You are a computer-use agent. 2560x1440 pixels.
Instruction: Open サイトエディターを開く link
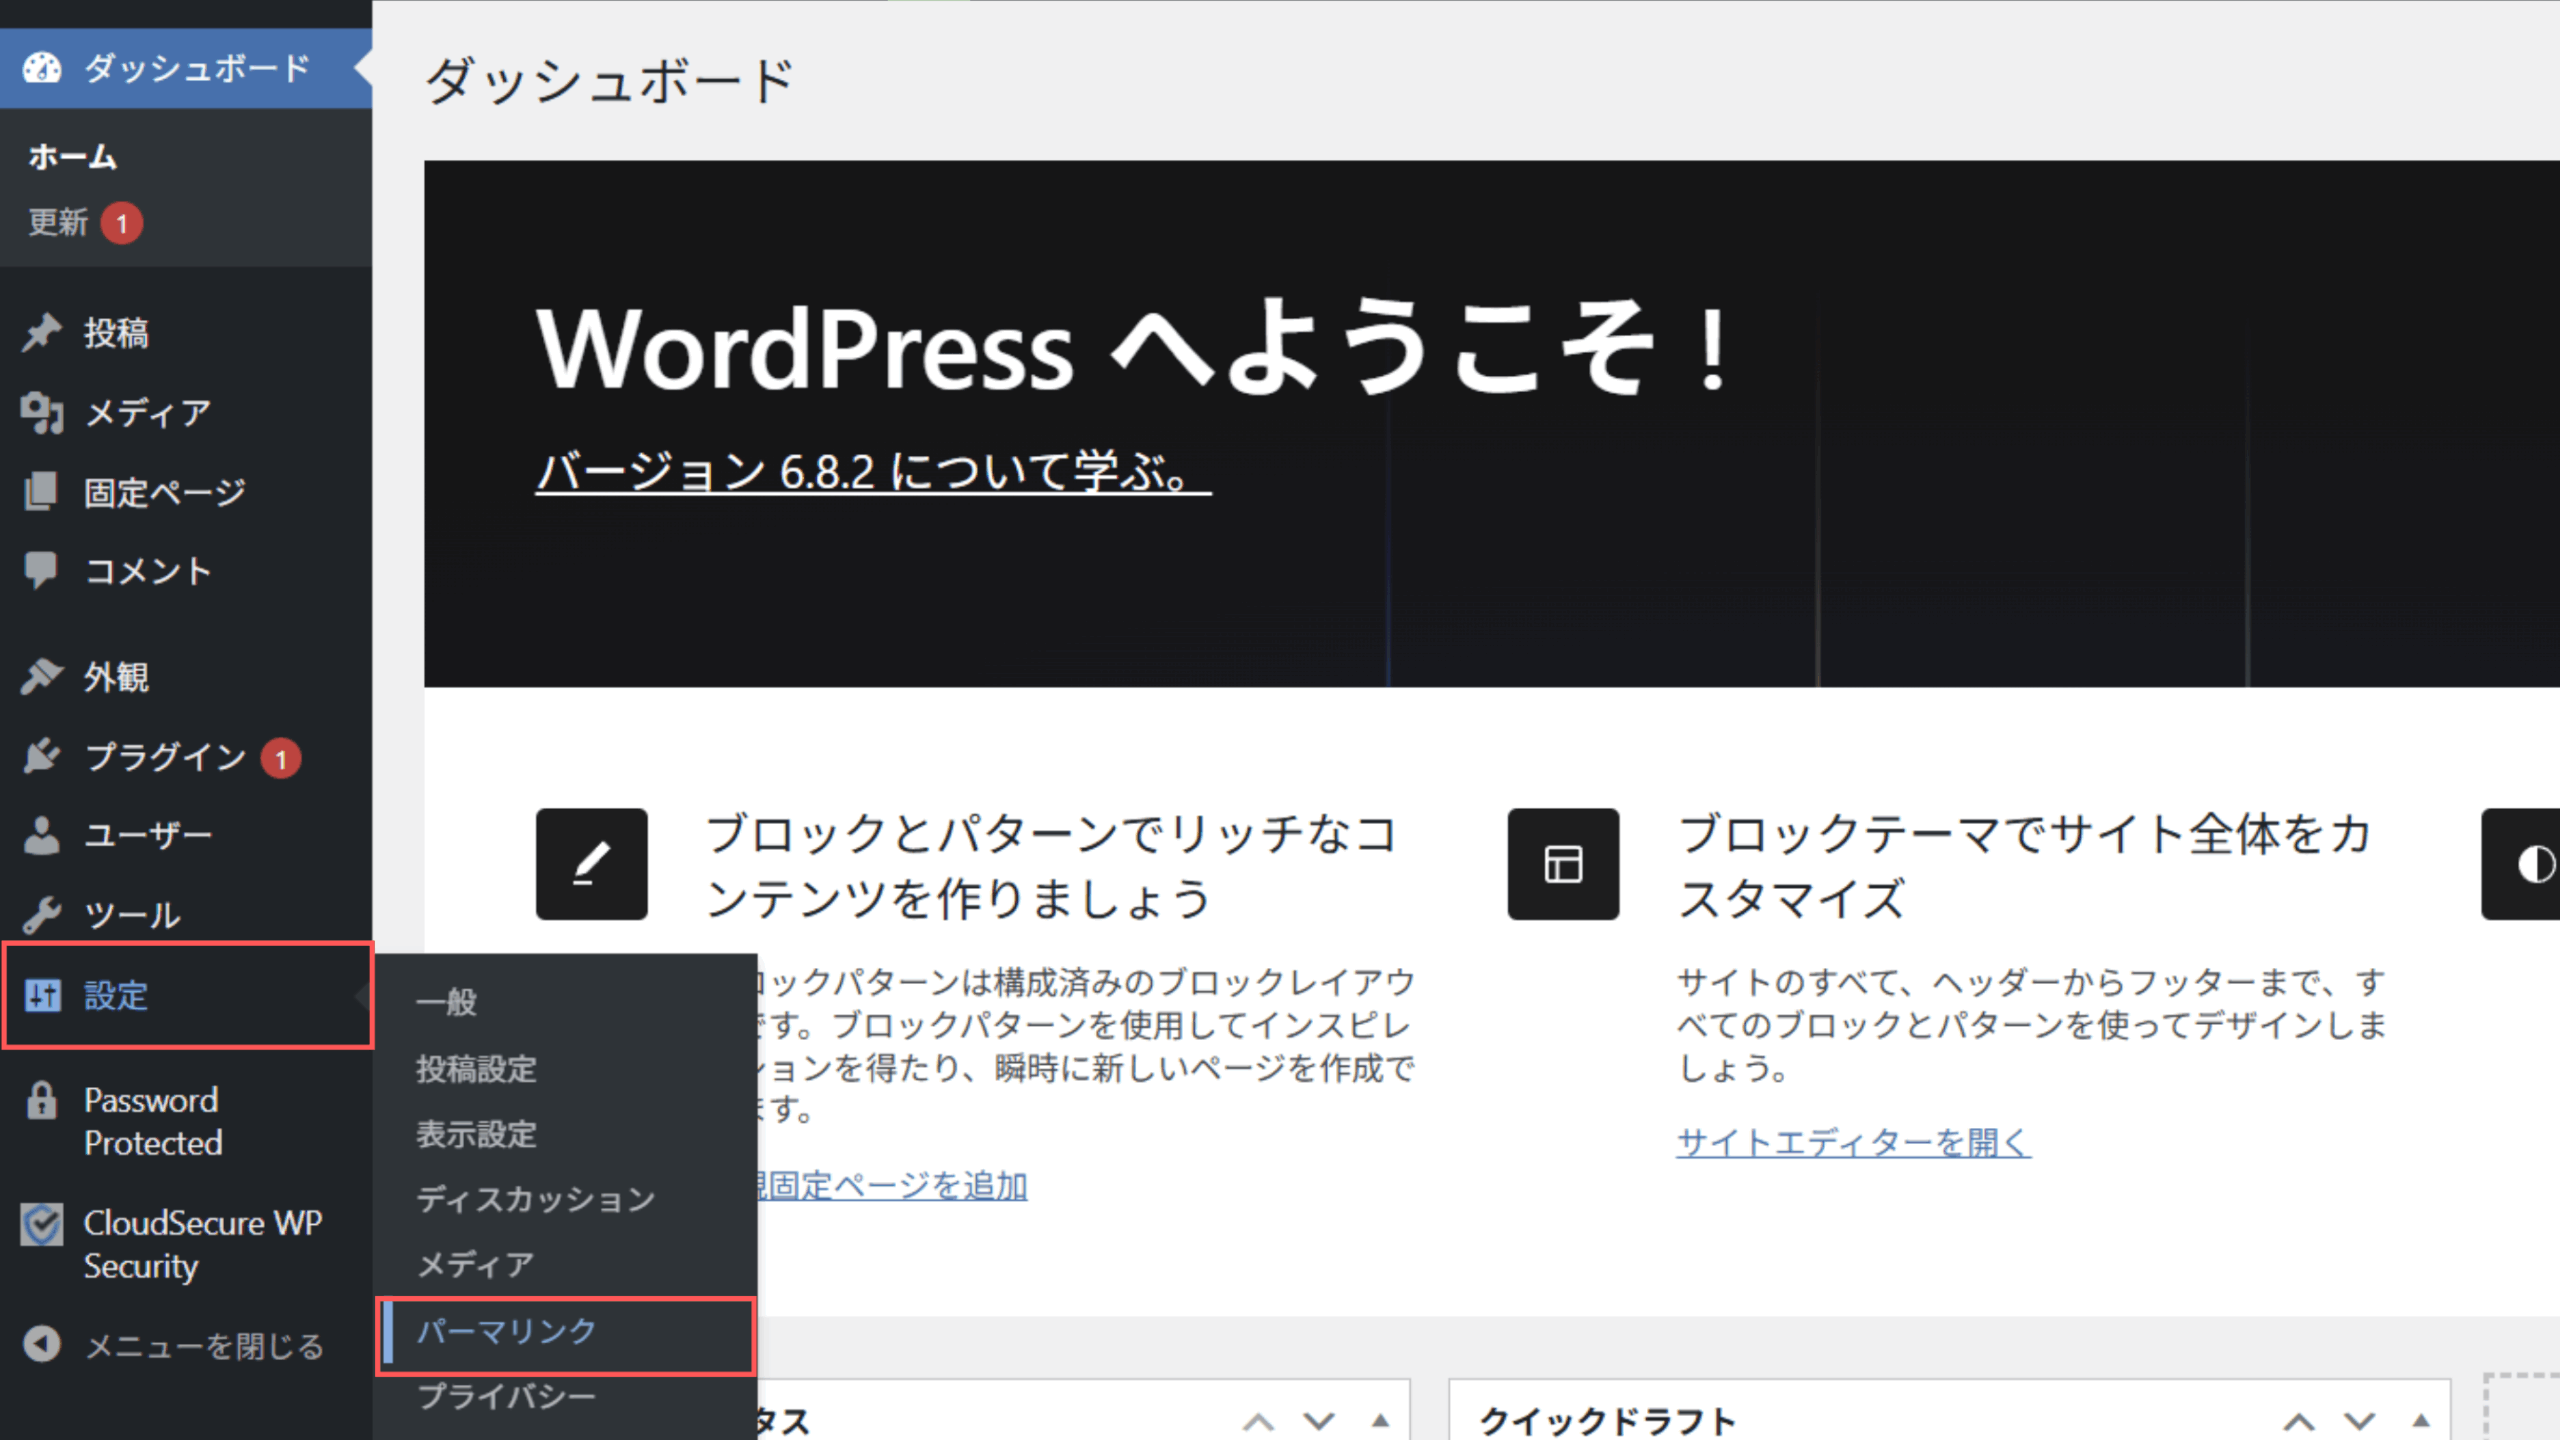1854,1142
